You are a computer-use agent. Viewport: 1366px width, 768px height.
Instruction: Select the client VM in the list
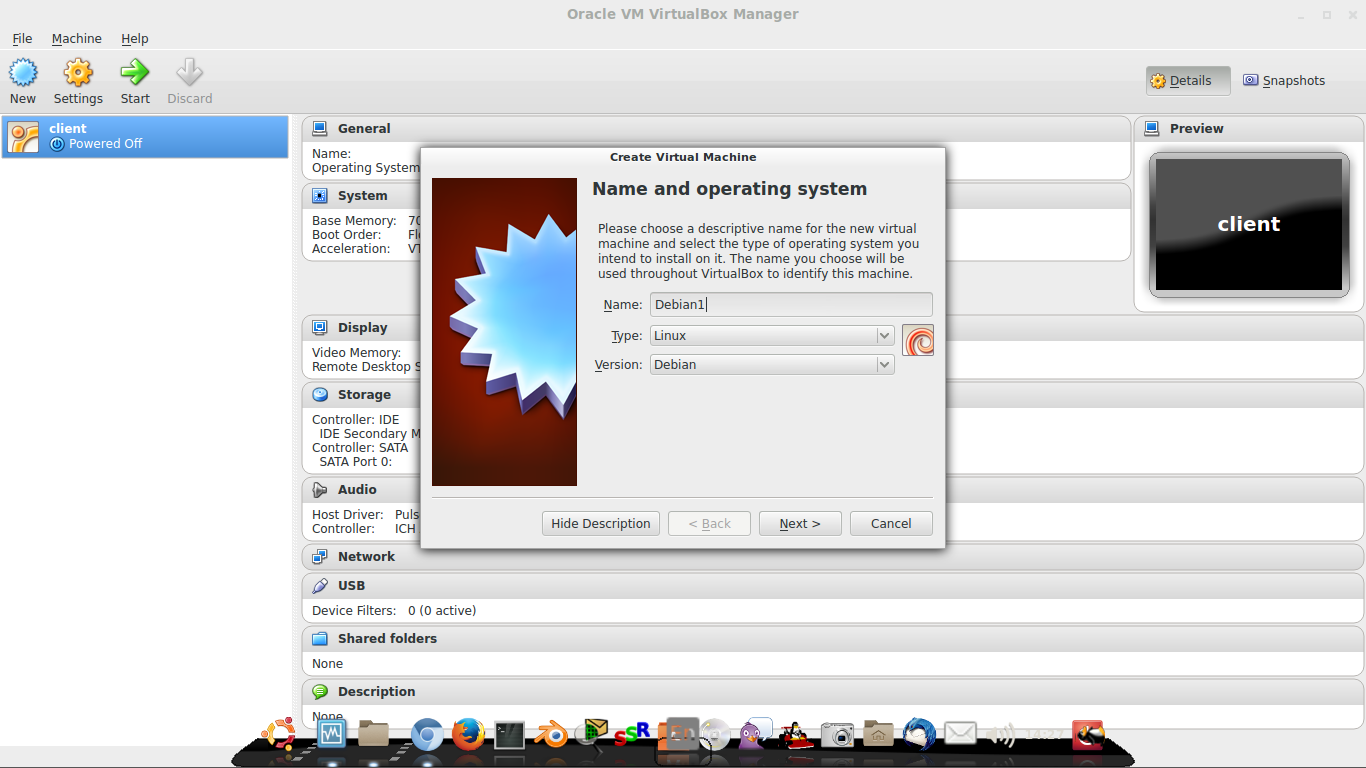[145, 136]
